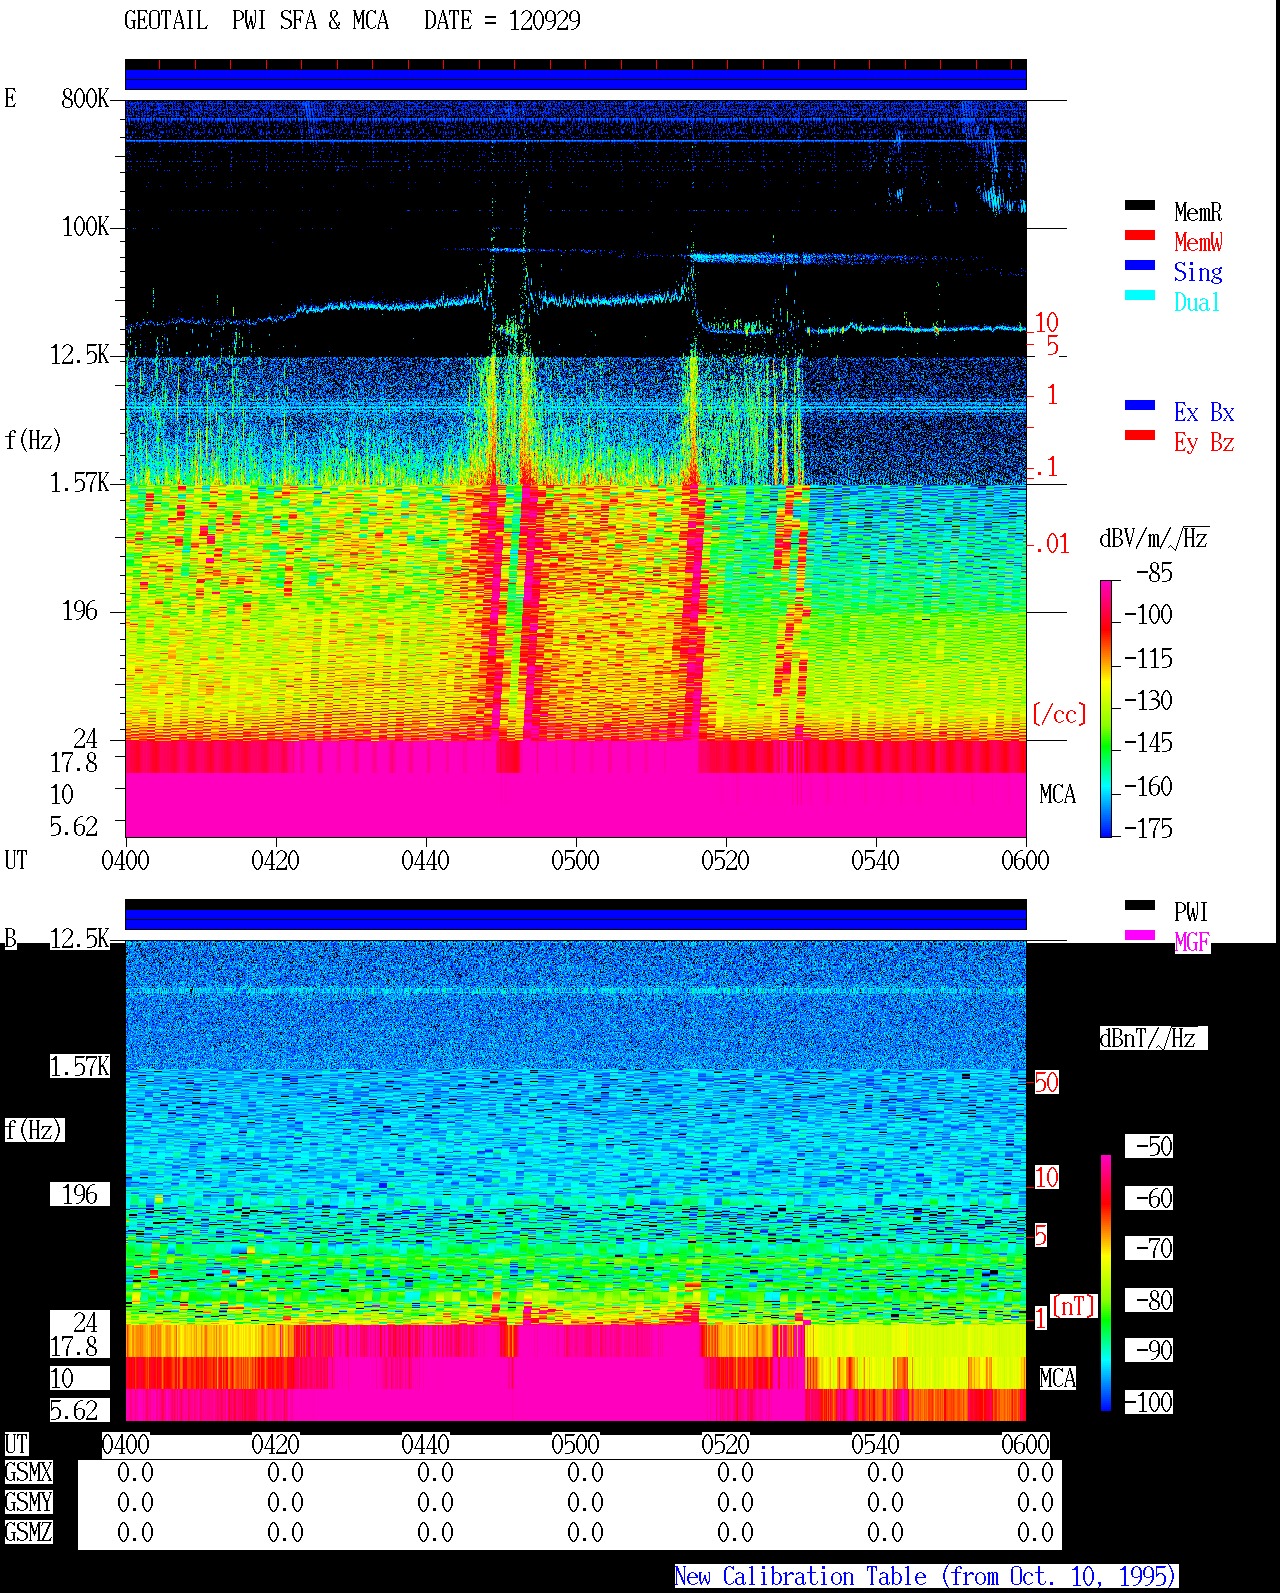Click the blue mode bar above the B spectrogram
The width and height of the screenshot is (1280, 1593).
[576, 918]
